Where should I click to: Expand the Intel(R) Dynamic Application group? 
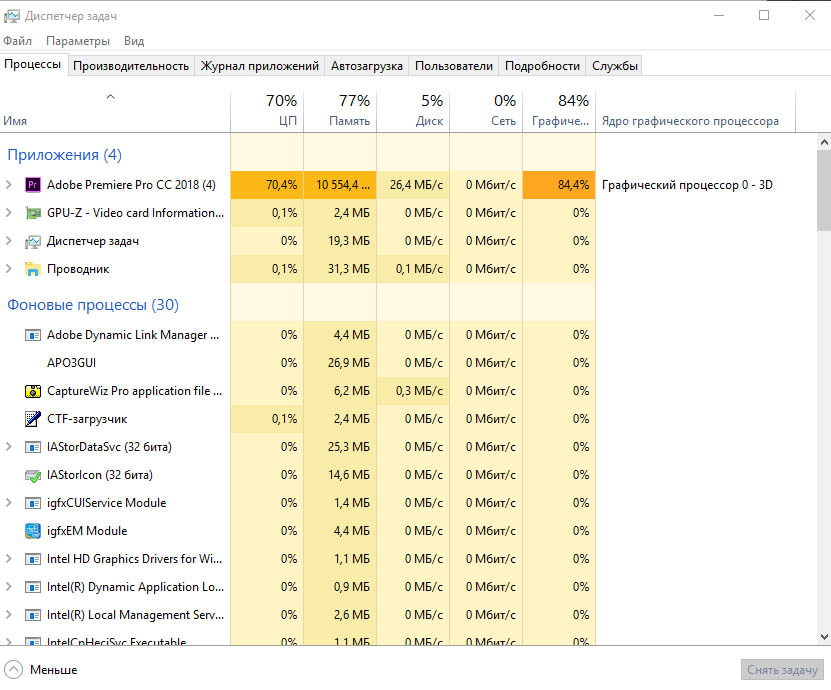pos(8,587)
